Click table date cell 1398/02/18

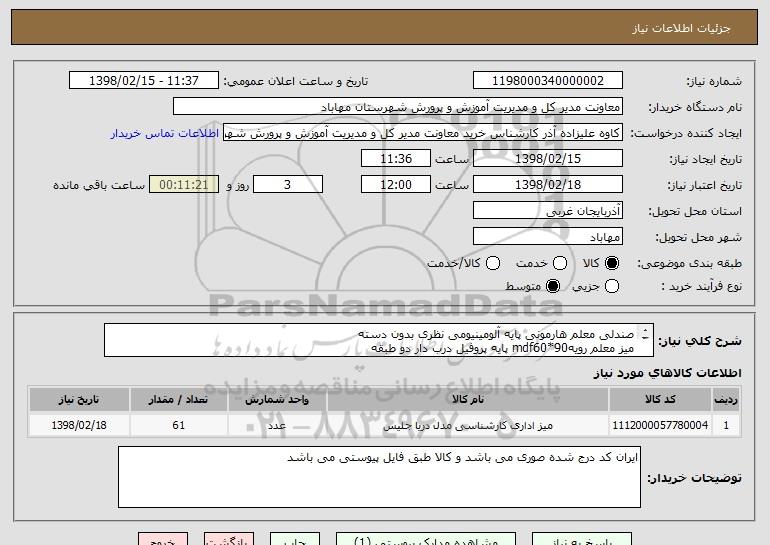[79, 425]
